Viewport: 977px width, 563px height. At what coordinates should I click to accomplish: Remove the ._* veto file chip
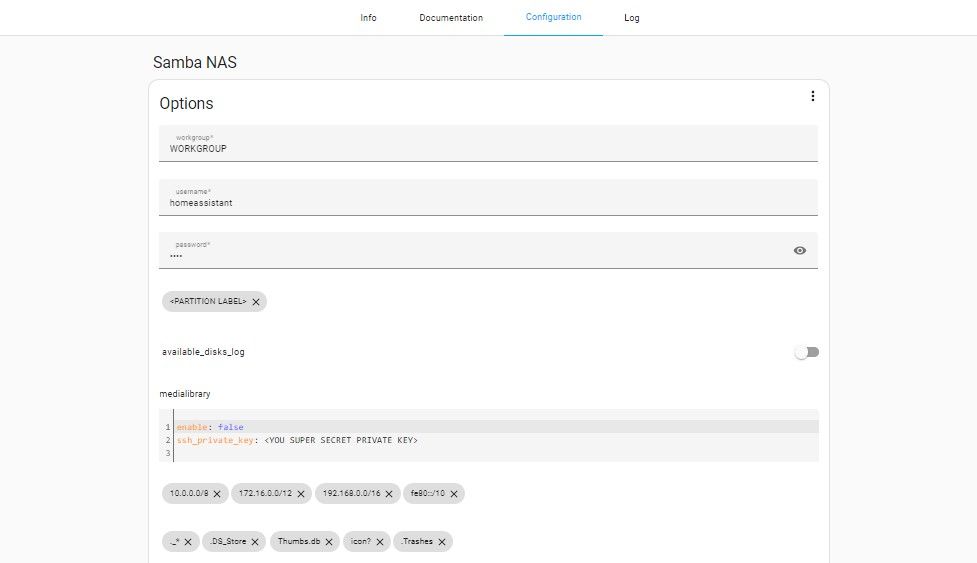[x=188, y=542]
